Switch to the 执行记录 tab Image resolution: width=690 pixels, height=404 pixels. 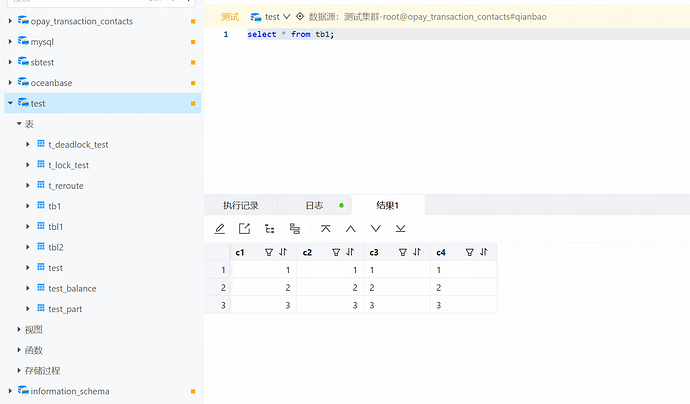tap(240, 205)
